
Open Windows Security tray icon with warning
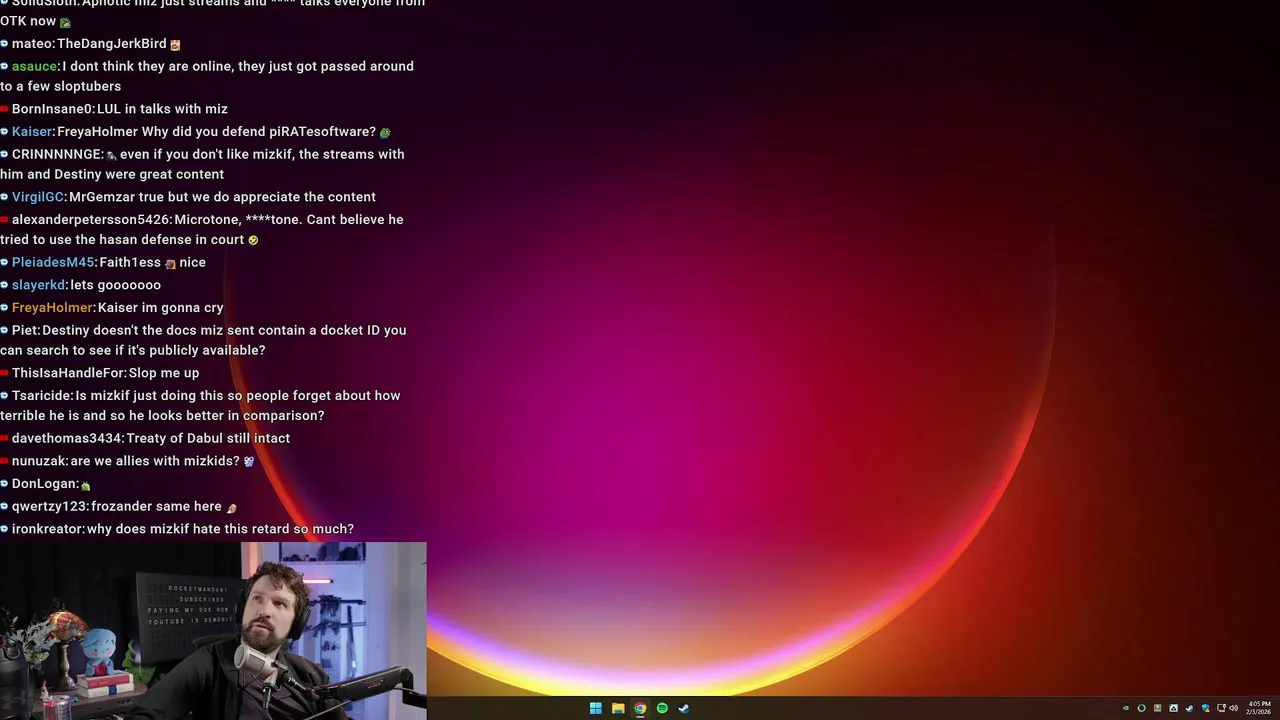(1206, 708)
